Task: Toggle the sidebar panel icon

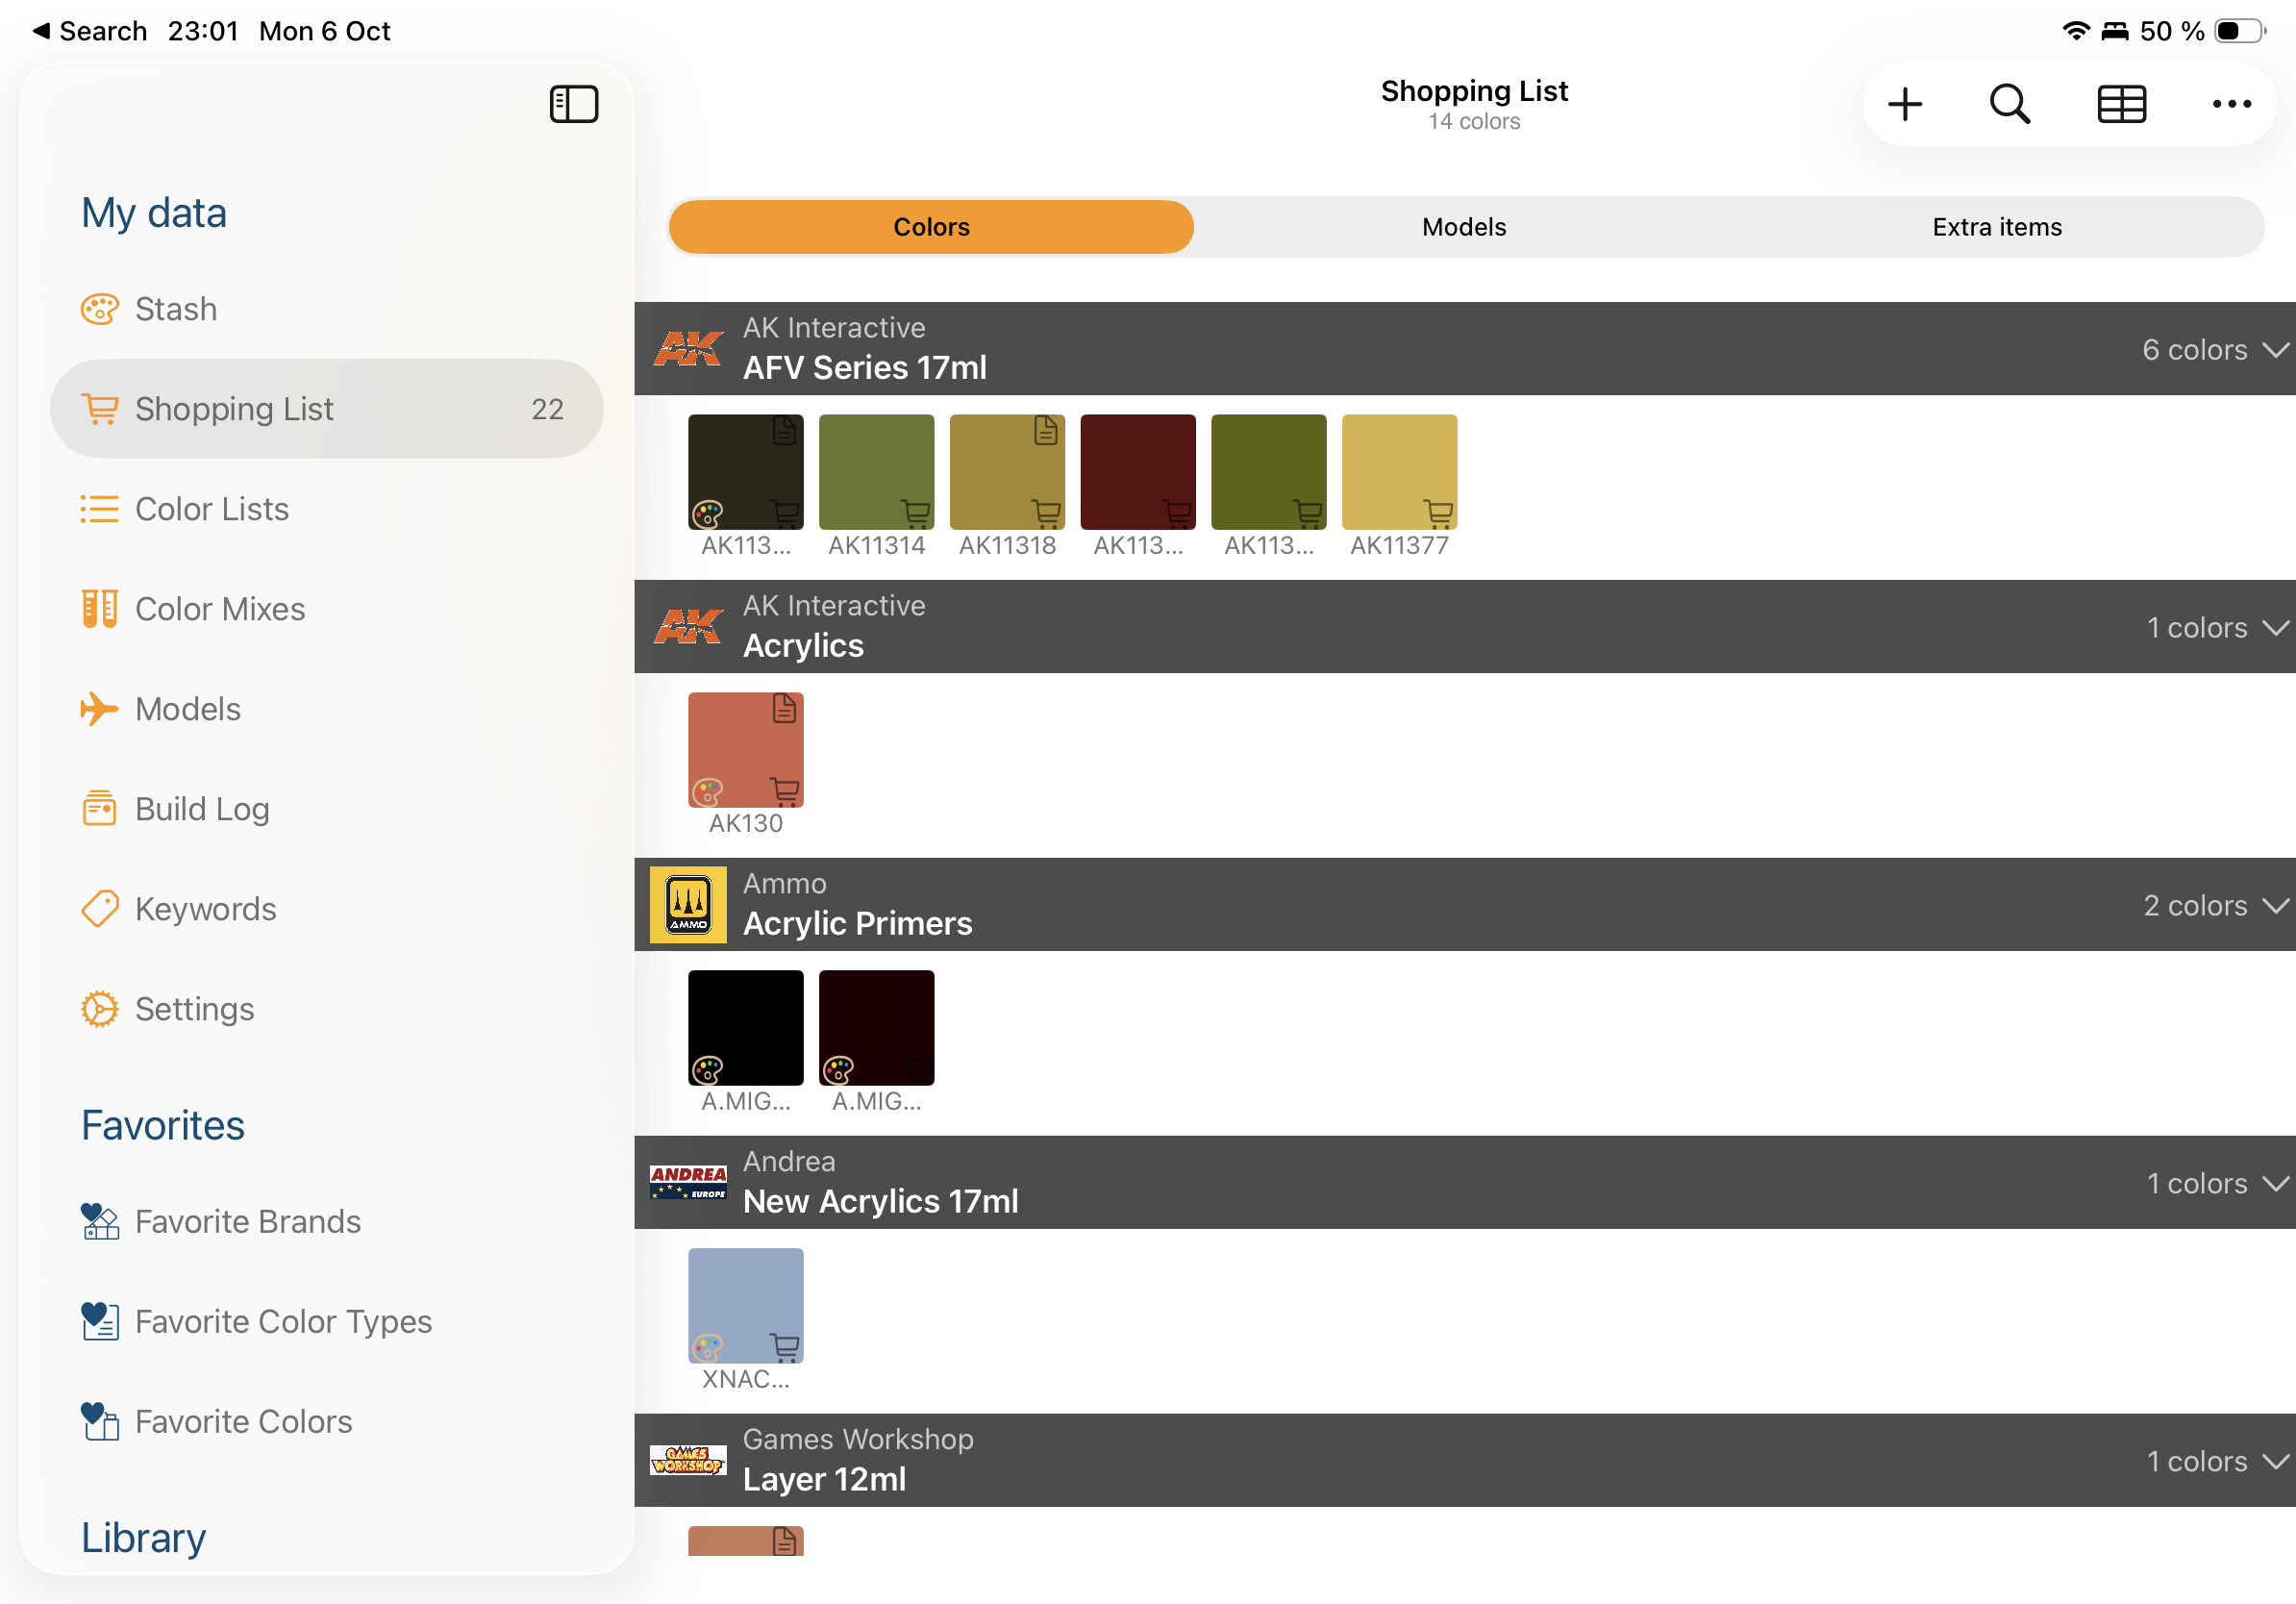Action: point(573,104)
